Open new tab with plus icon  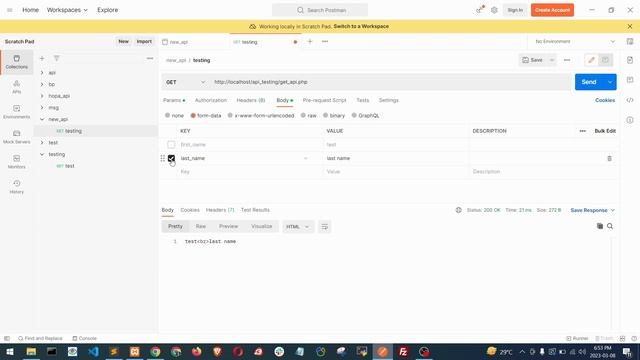click(310, 41)
